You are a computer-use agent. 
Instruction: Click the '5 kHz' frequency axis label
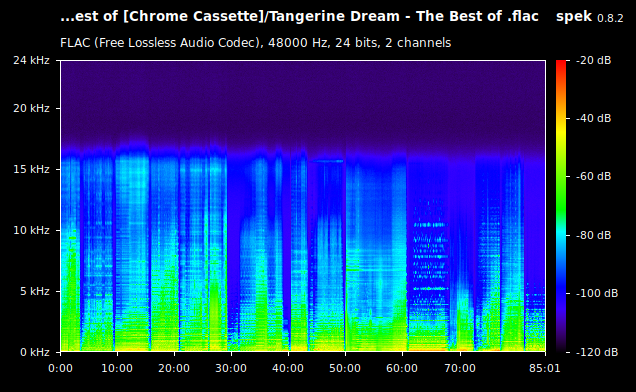click(34, 291)
